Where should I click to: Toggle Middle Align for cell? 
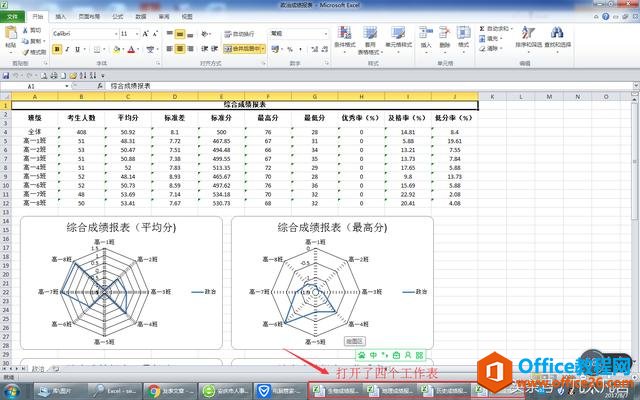[x=180, y=34]
